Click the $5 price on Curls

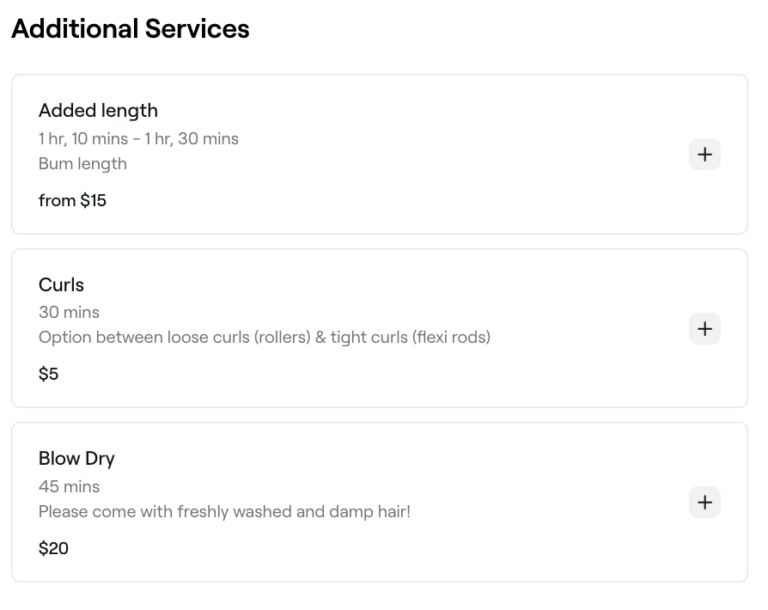tap(49, 375)
